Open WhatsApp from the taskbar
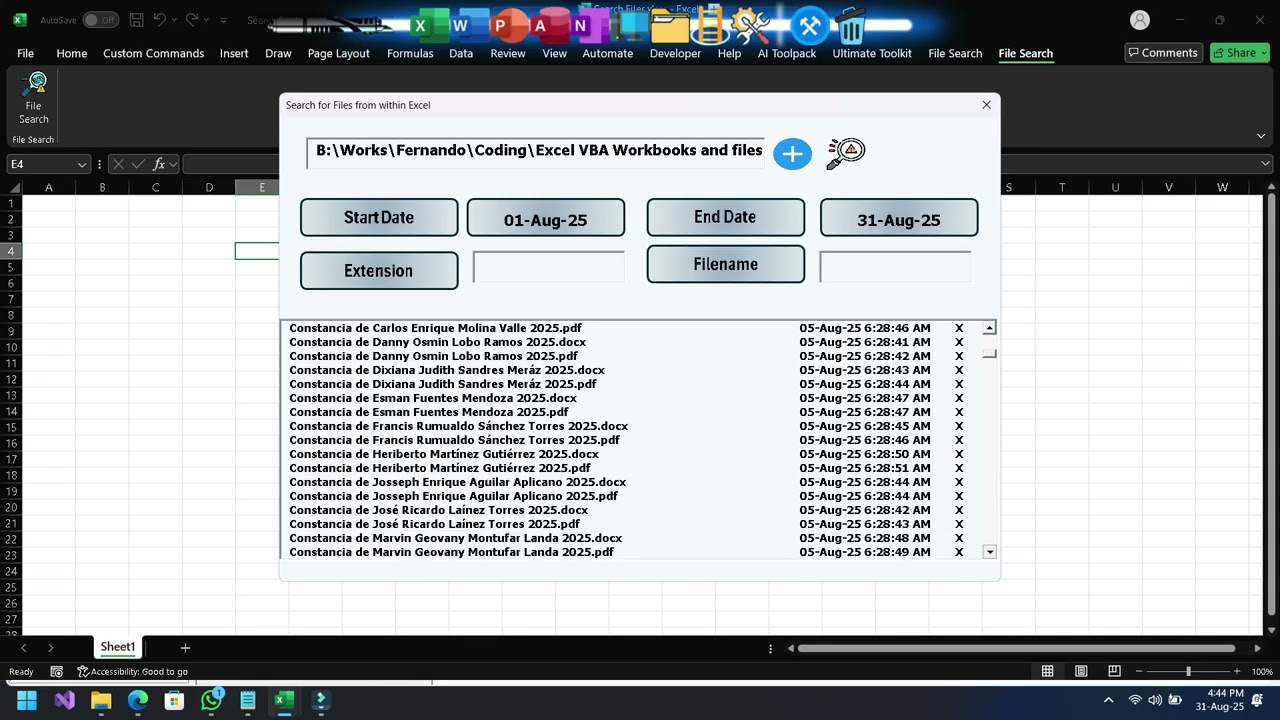This screenshot has height=720, width=1280. click(211, 700)
